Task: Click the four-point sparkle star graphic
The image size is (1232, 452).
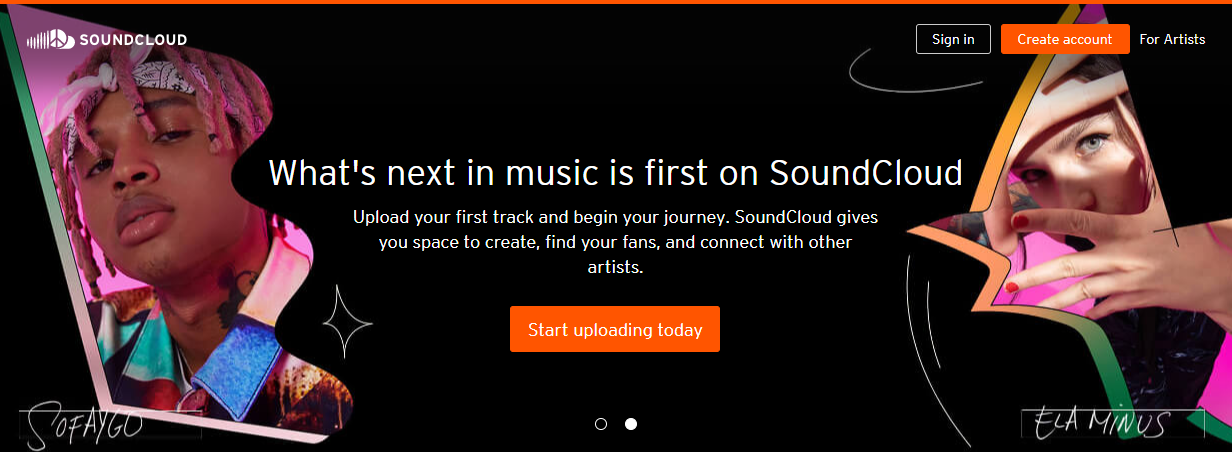Action: point(347,321)
